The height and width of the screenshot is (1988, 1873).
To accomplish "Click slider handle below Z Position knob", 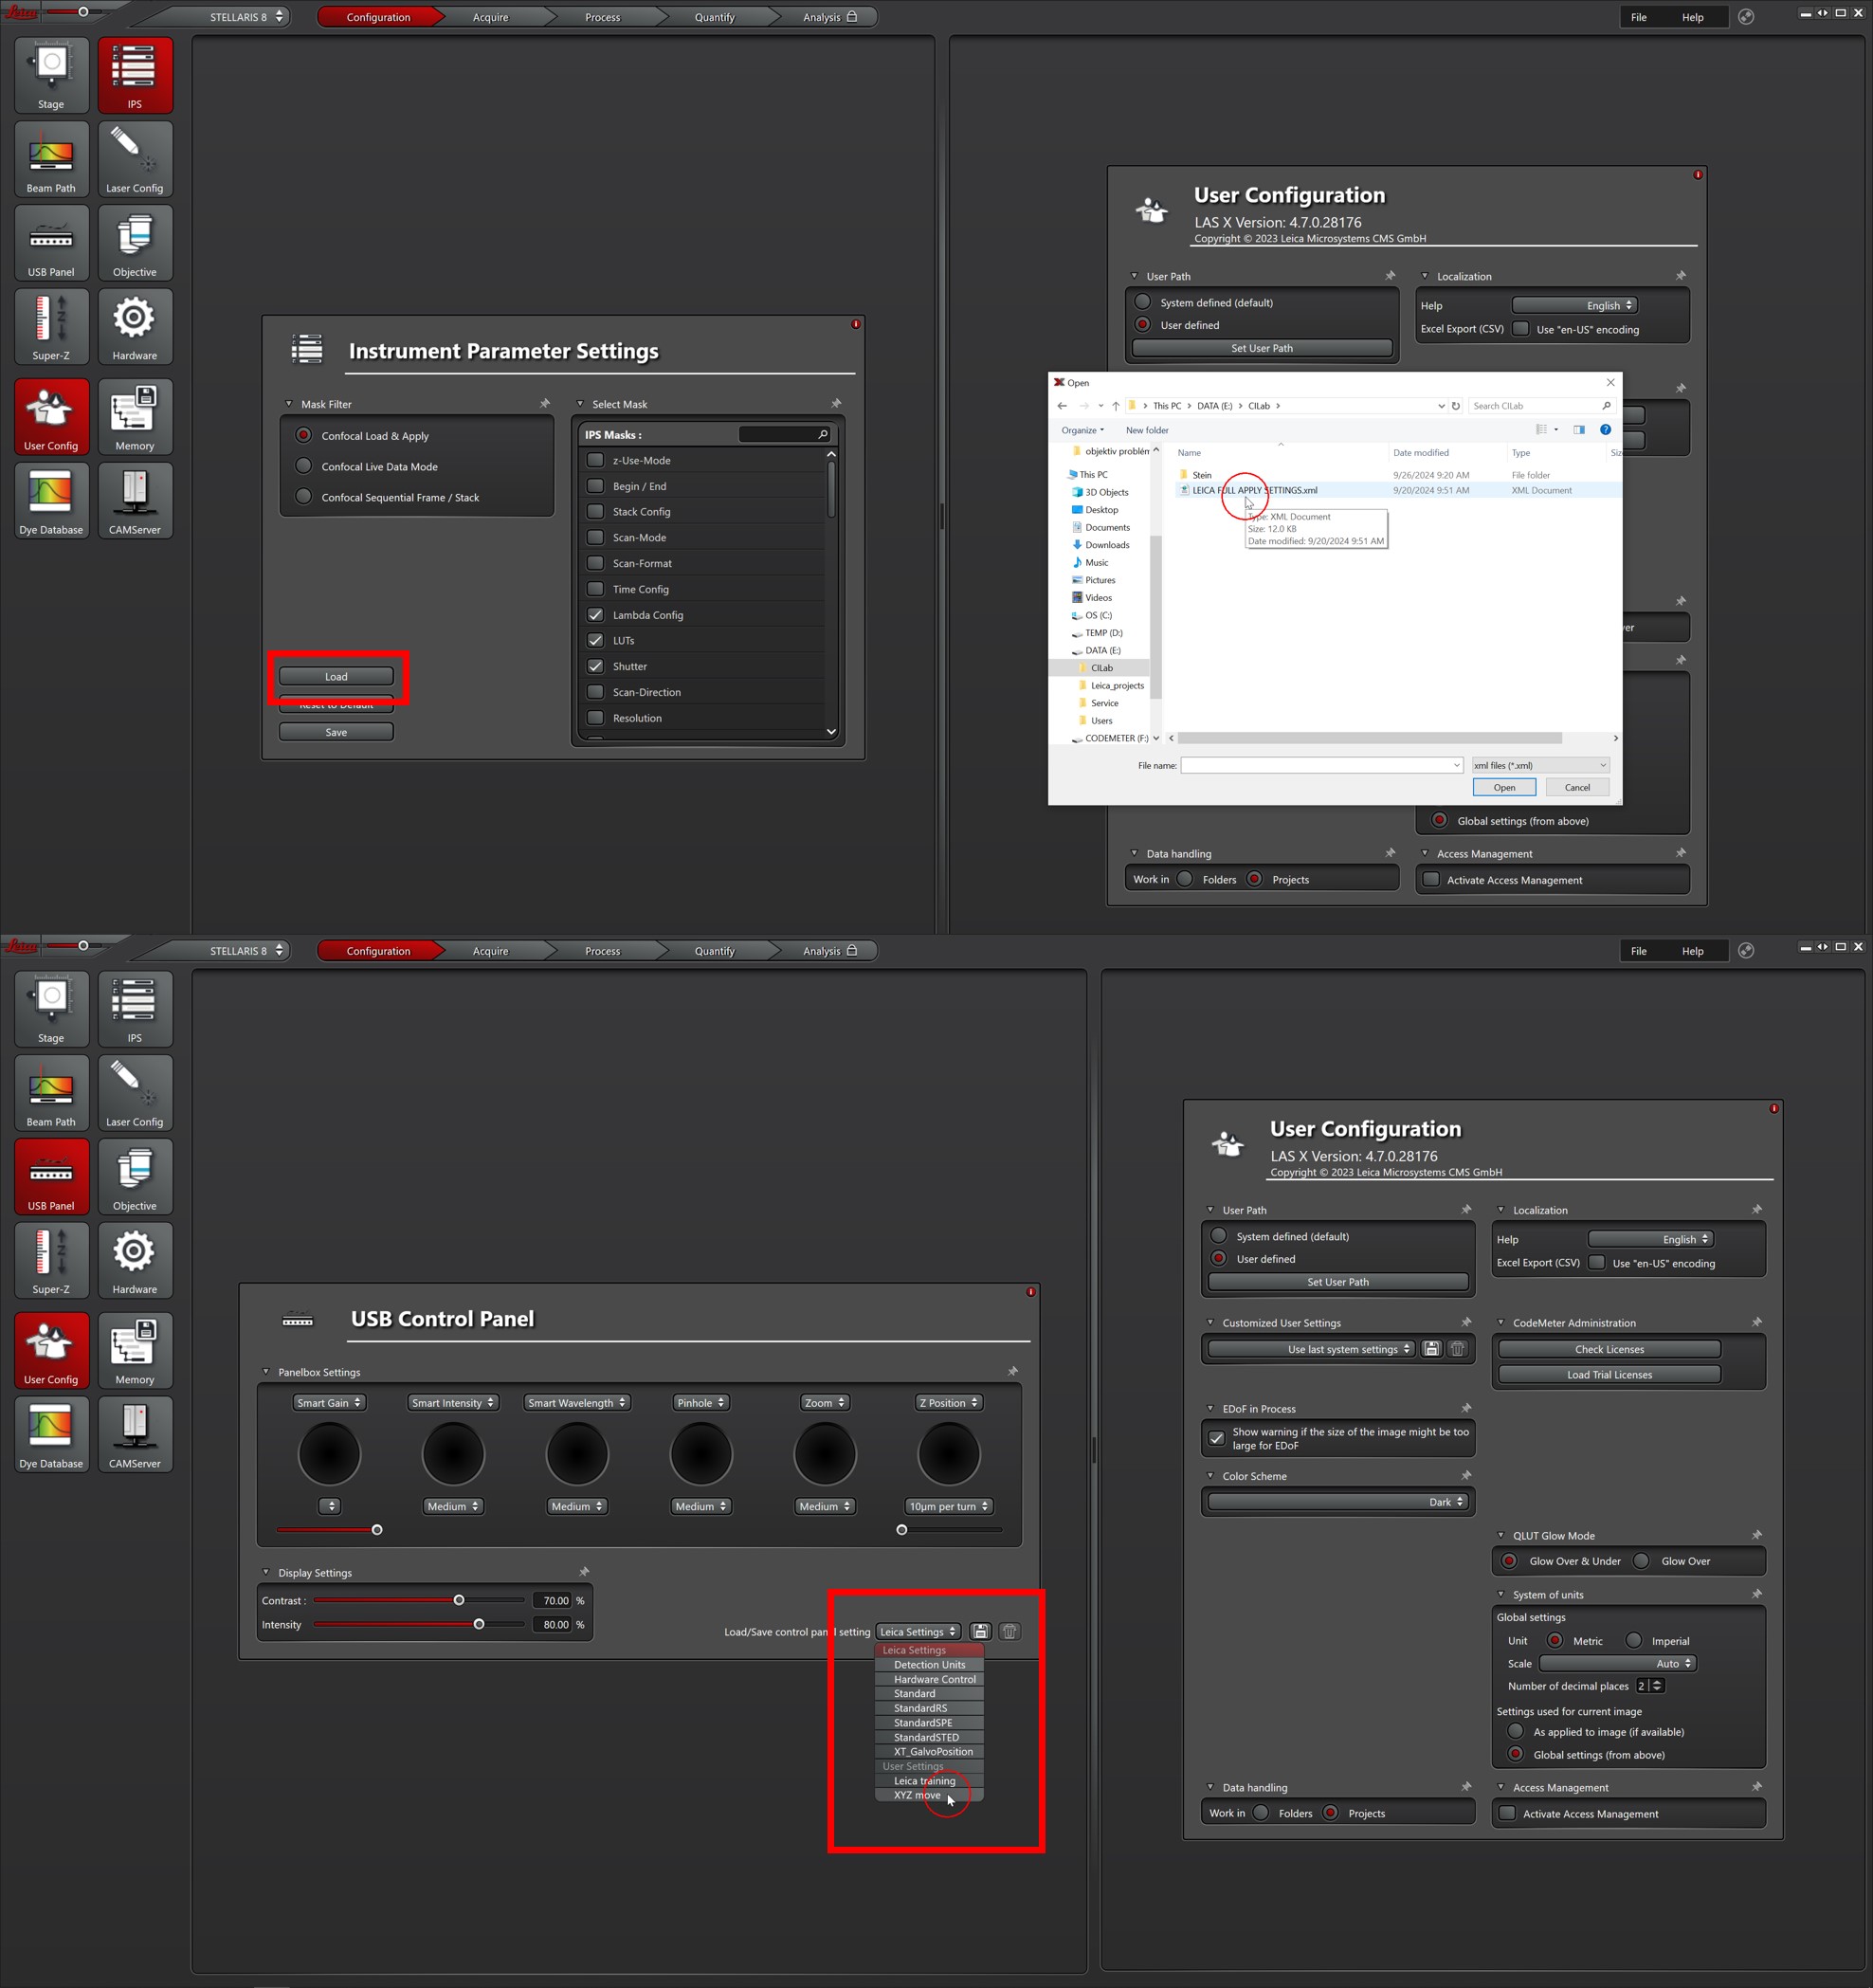I will (x=901, y=1529).
